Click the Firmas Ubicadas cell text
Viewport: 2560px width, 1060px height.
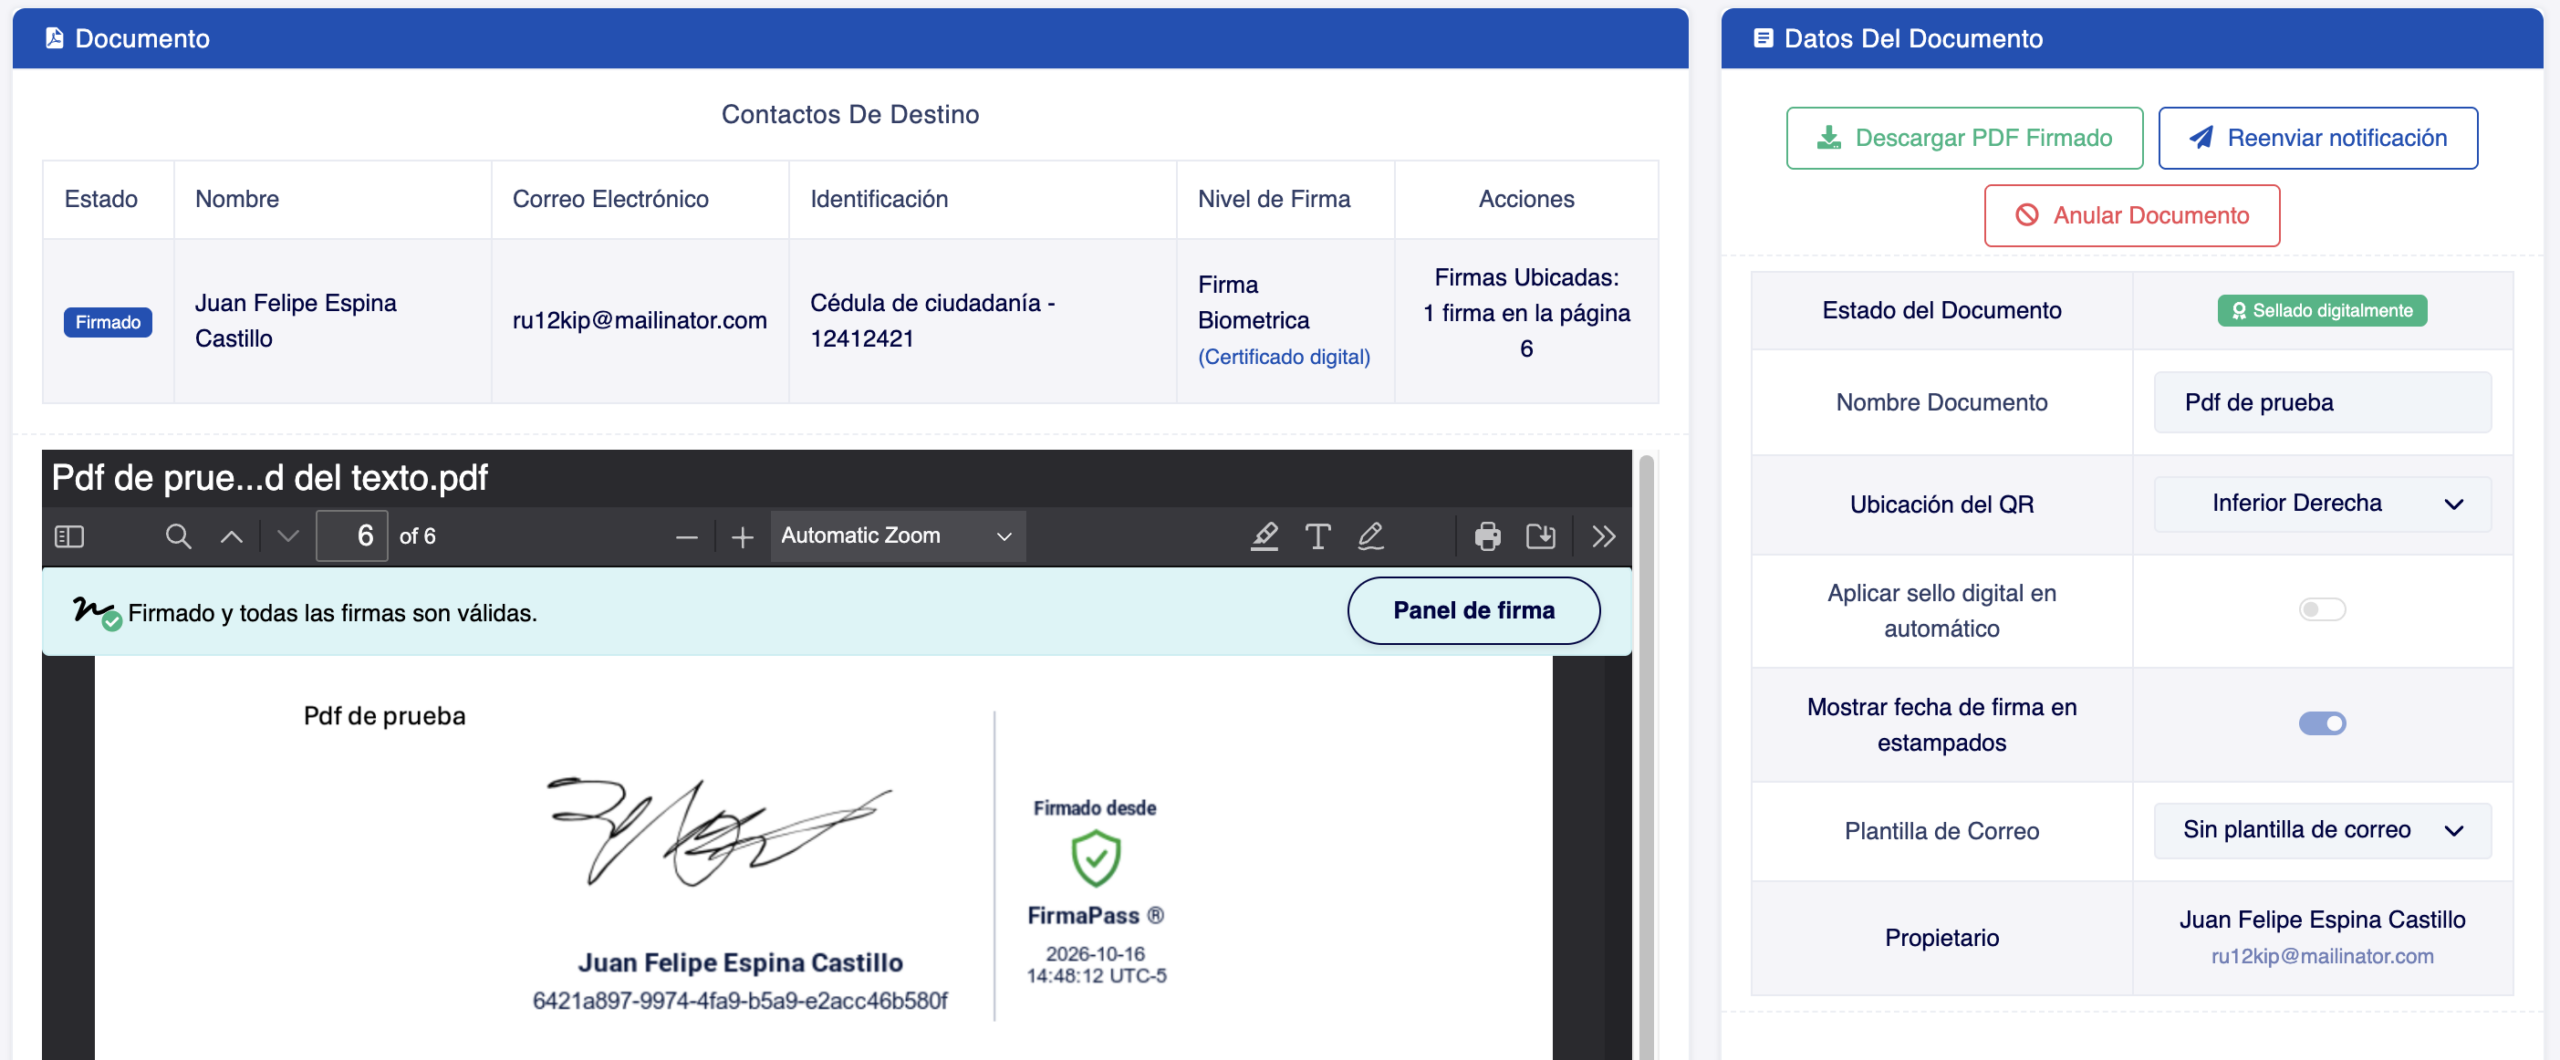pos(1526,313)
